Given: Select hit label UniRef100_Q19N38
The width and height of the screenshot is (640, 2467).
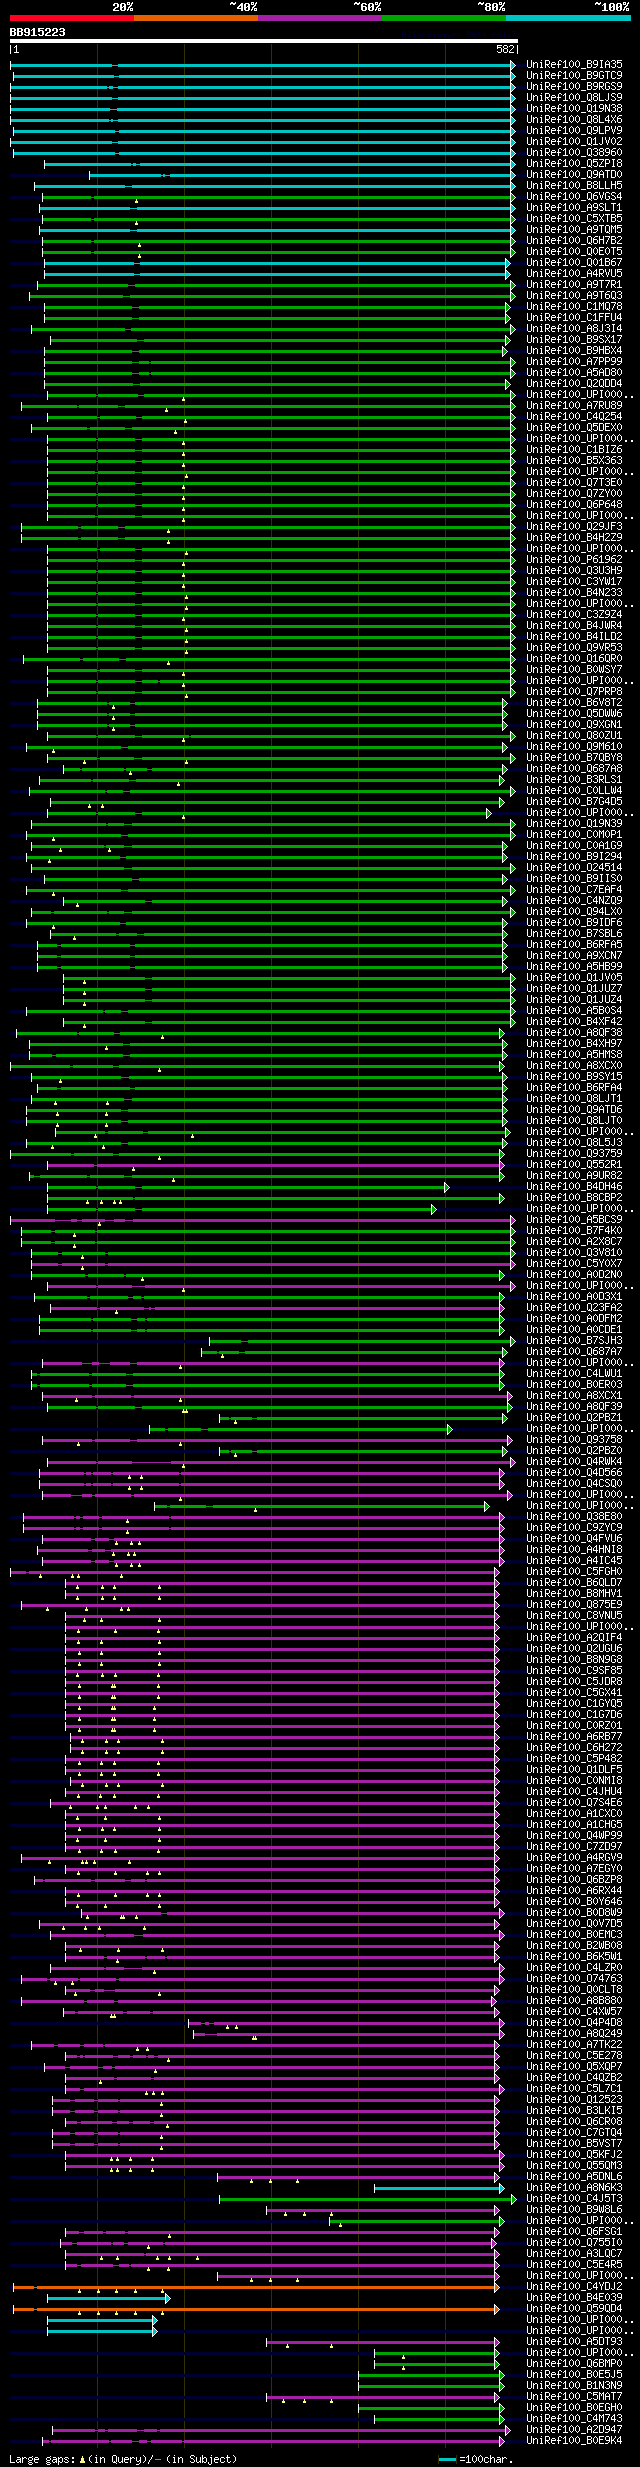Looking at the screenshot, I should tap(574, 109).
